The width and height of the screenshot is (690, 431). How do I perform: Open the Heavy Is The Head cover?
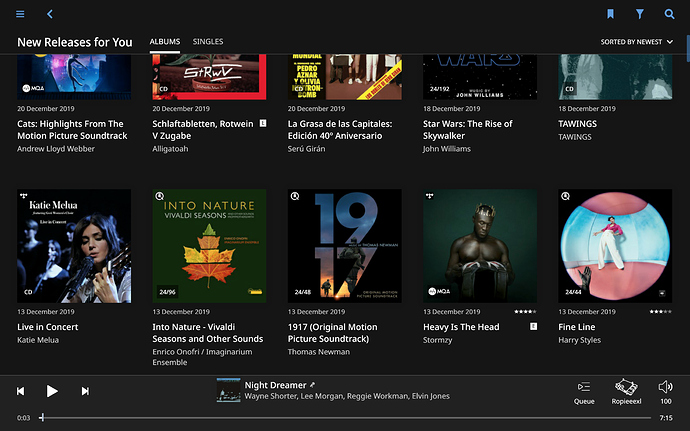[x=480, y=246]
